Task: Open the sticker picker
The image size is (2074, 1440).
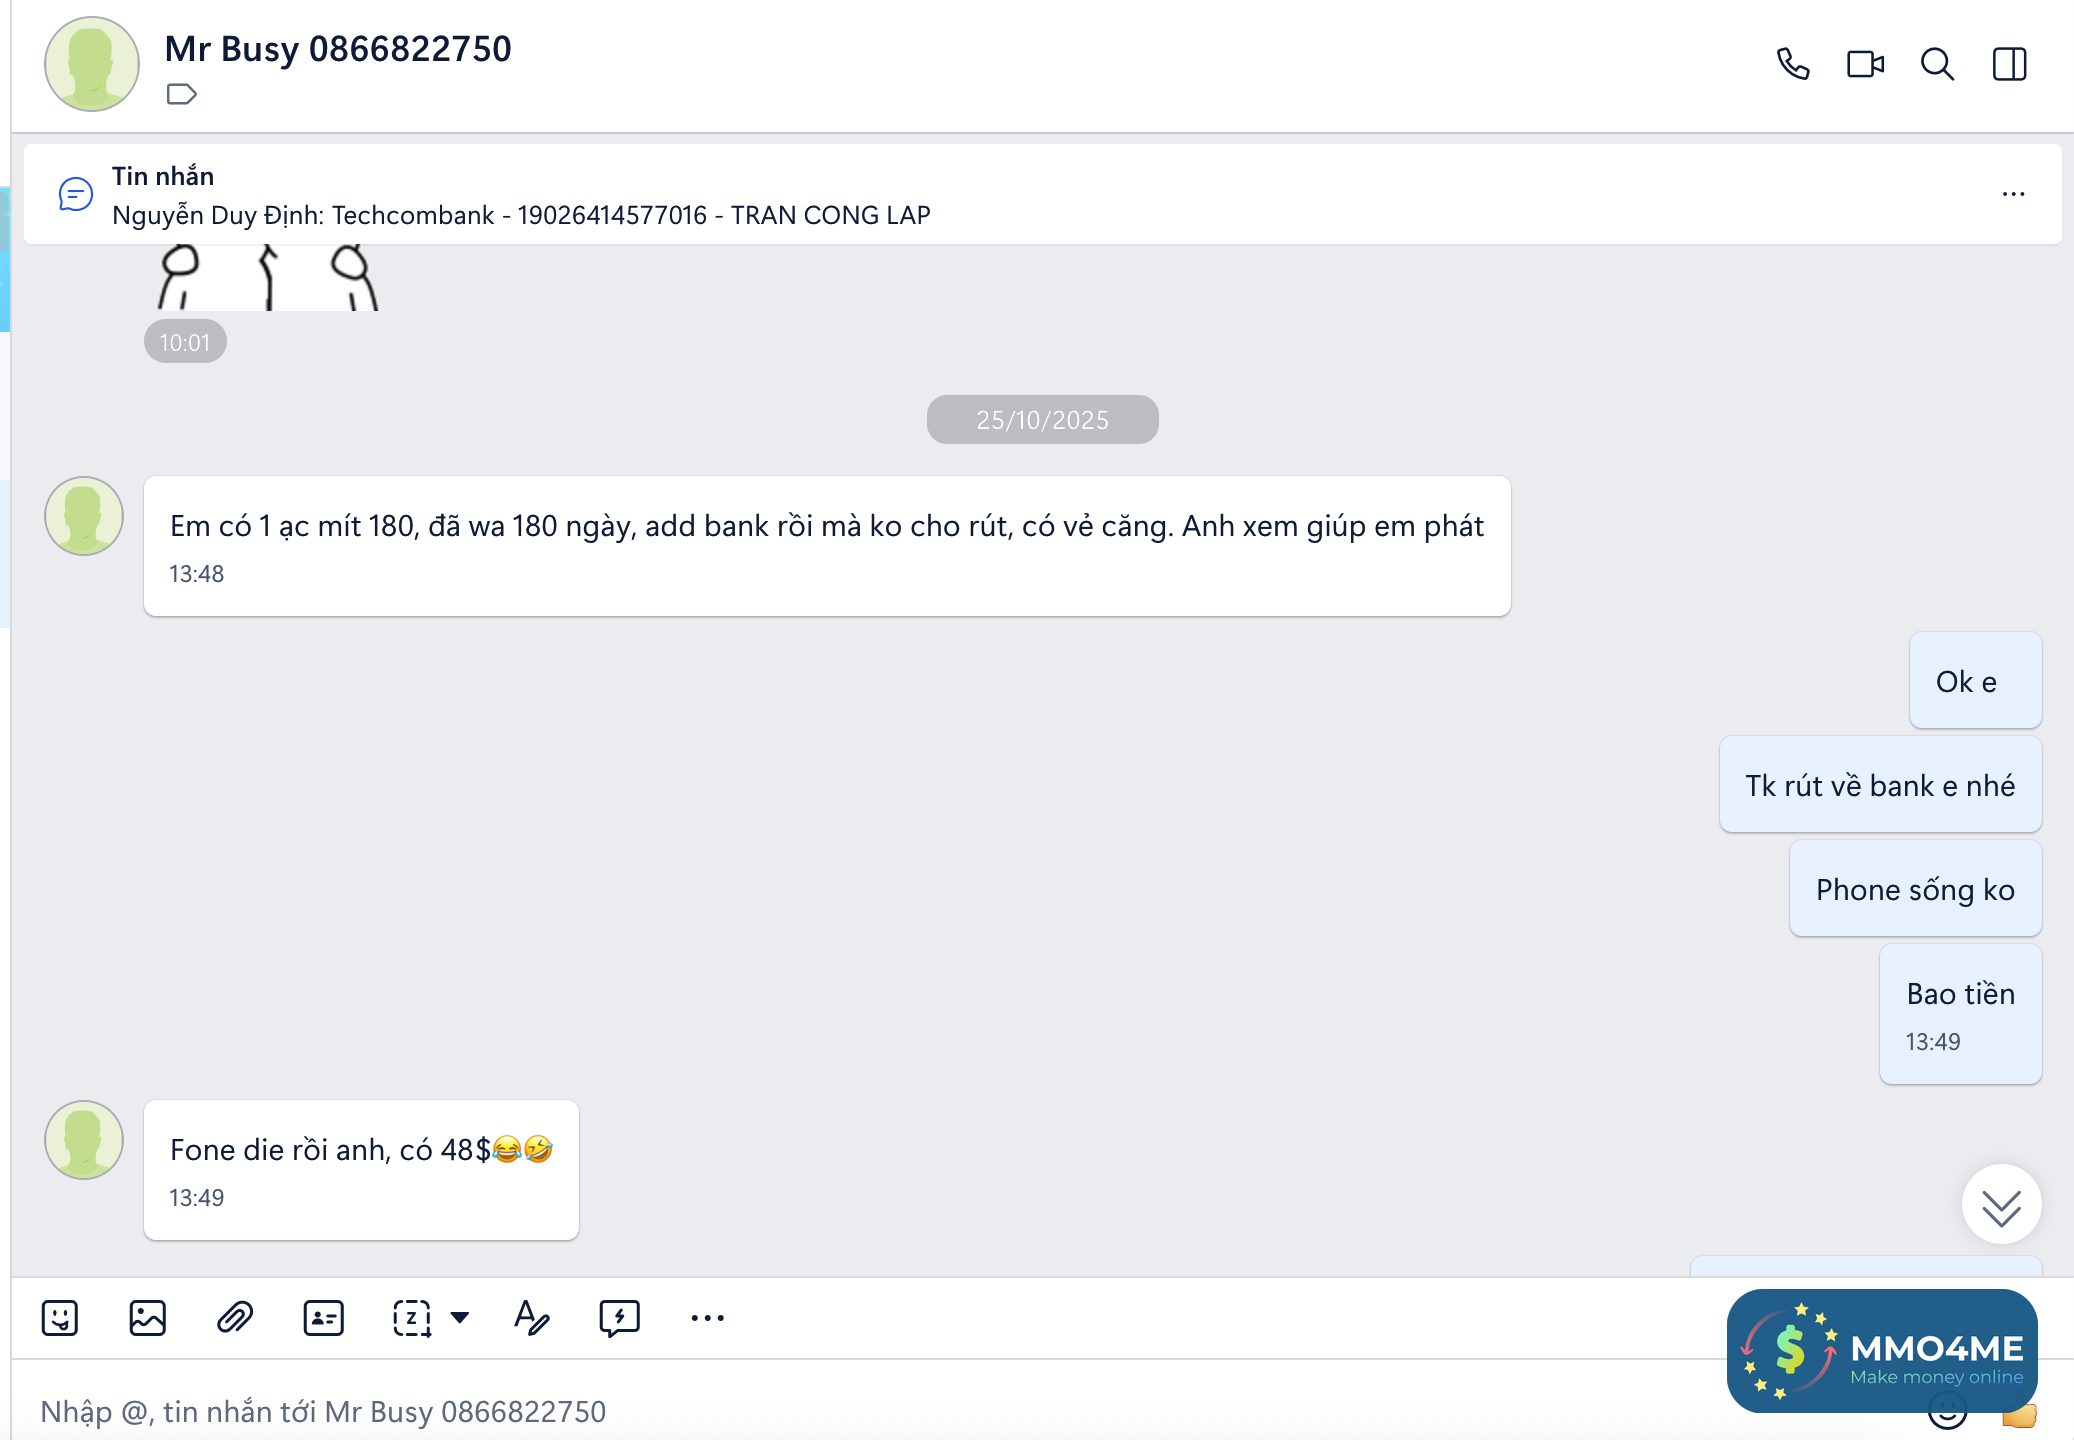Action: (60, 1318)
